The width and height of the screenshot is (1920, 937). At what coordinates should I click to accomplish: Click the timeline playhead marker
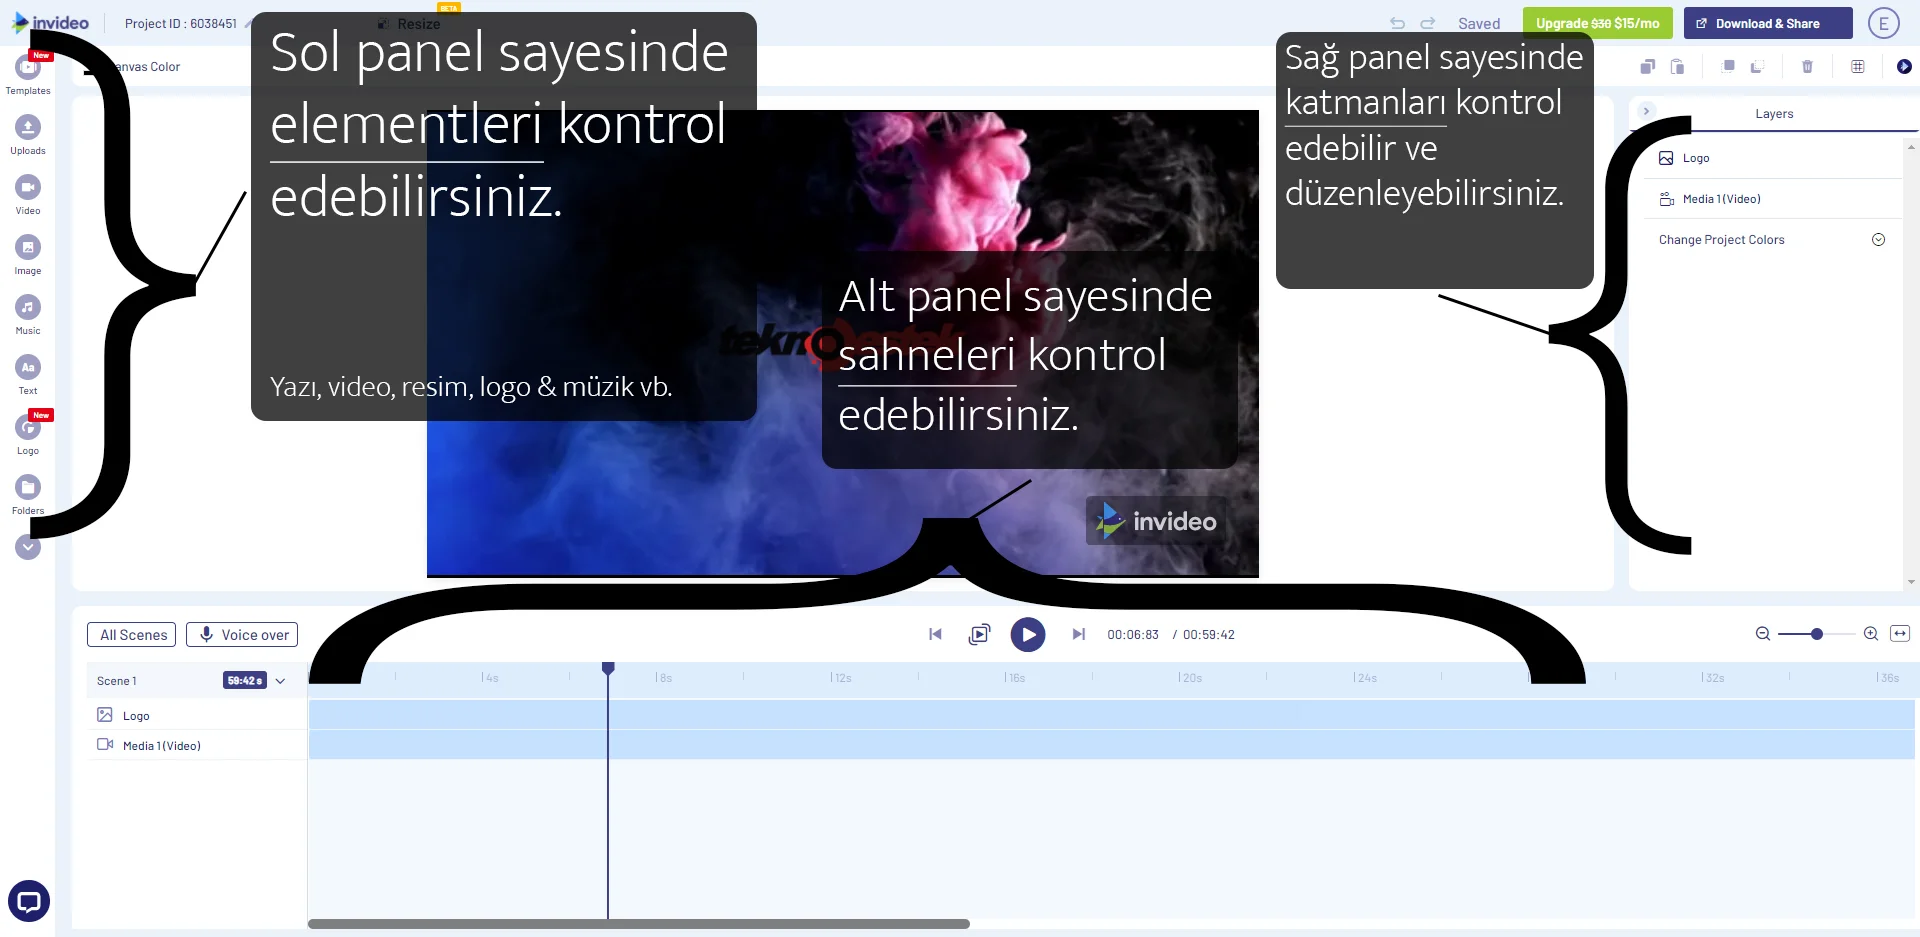(608, 668)
